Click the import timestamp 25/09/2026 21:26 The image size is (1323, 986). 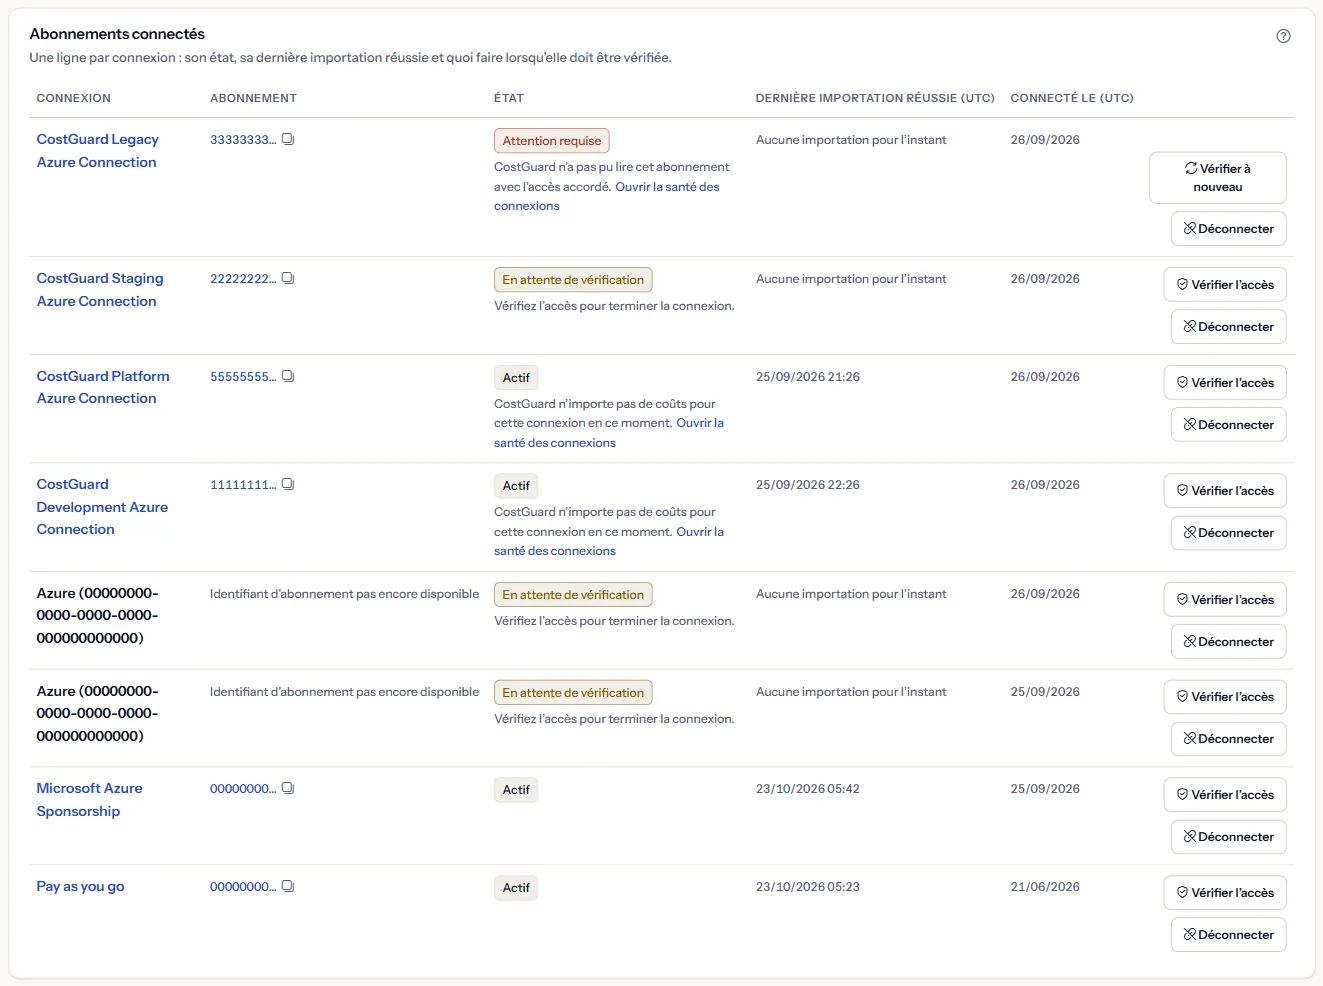pyautogui.click(x=808, y=377)
